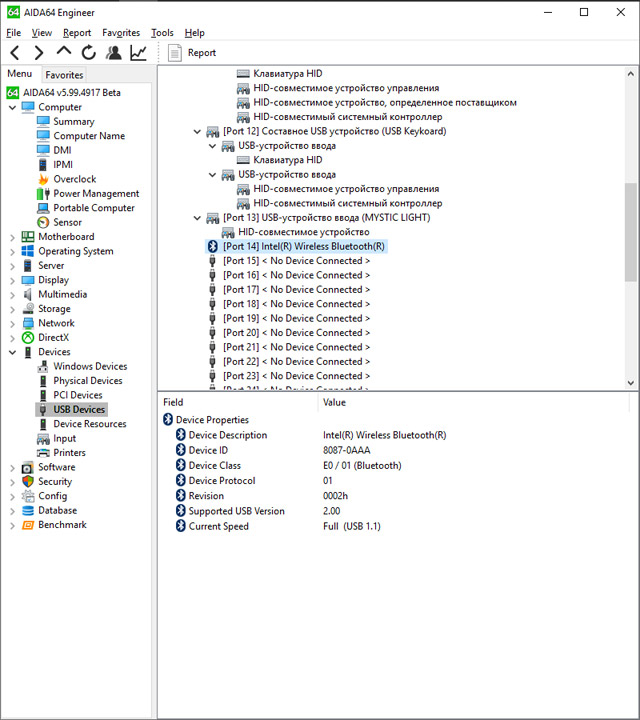Select the Physical Devices icon
The height and width of the screenshot is (720, 640).
(43, 381)
